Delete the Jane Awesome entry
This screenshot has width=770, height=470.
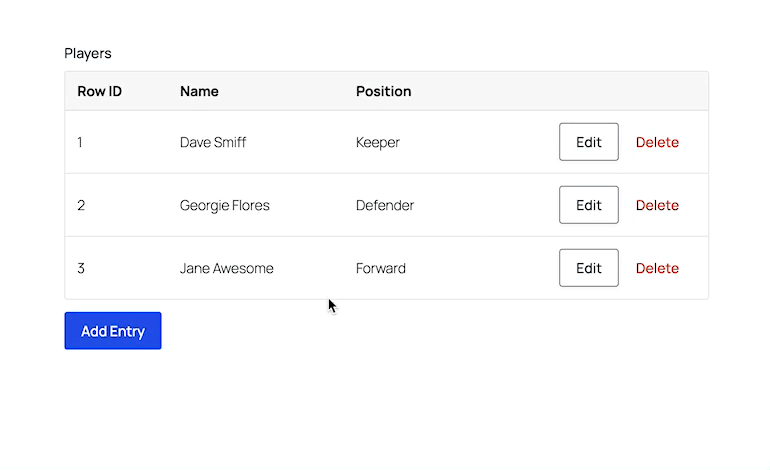coord(657,268)
